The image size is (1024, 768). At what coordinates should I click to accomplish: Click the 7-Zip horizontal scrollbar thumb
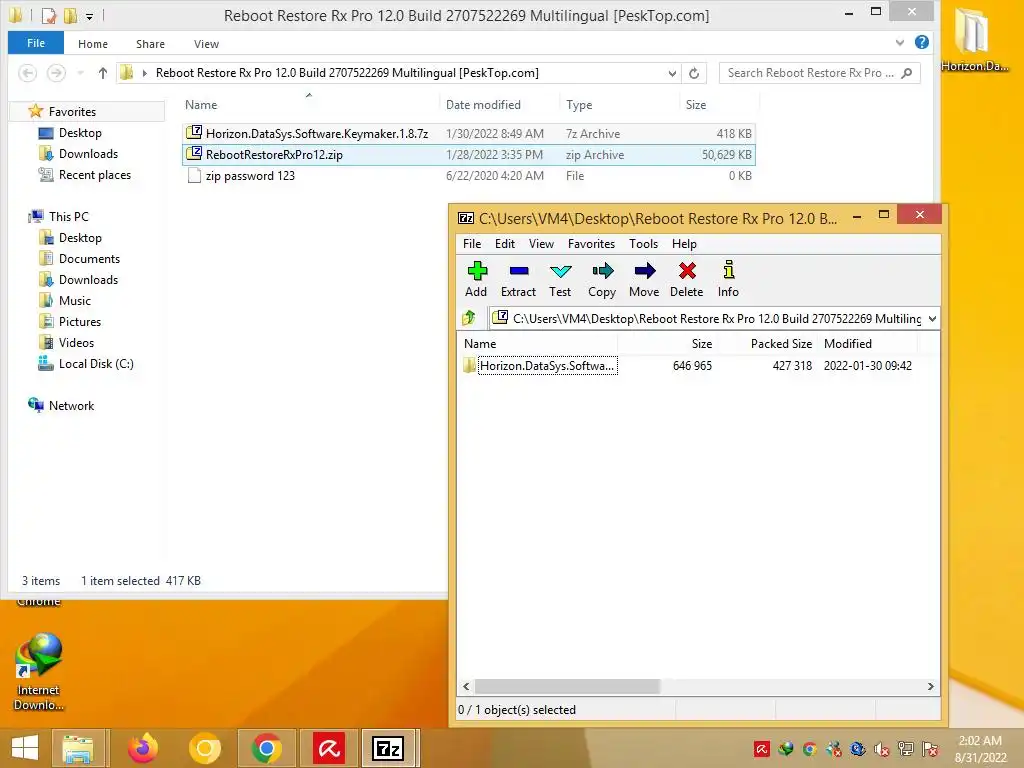coord(568,686)
